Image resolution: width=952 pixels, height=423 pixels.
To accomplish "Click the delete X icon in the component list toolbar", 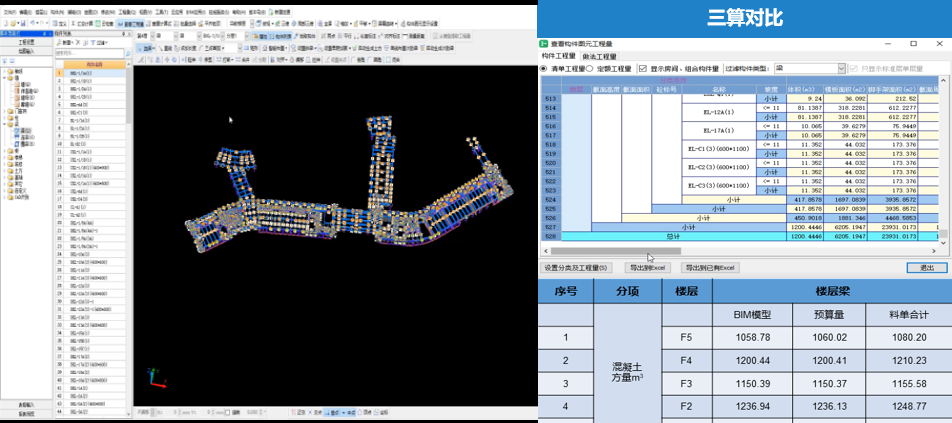I will tap(78, 42).
